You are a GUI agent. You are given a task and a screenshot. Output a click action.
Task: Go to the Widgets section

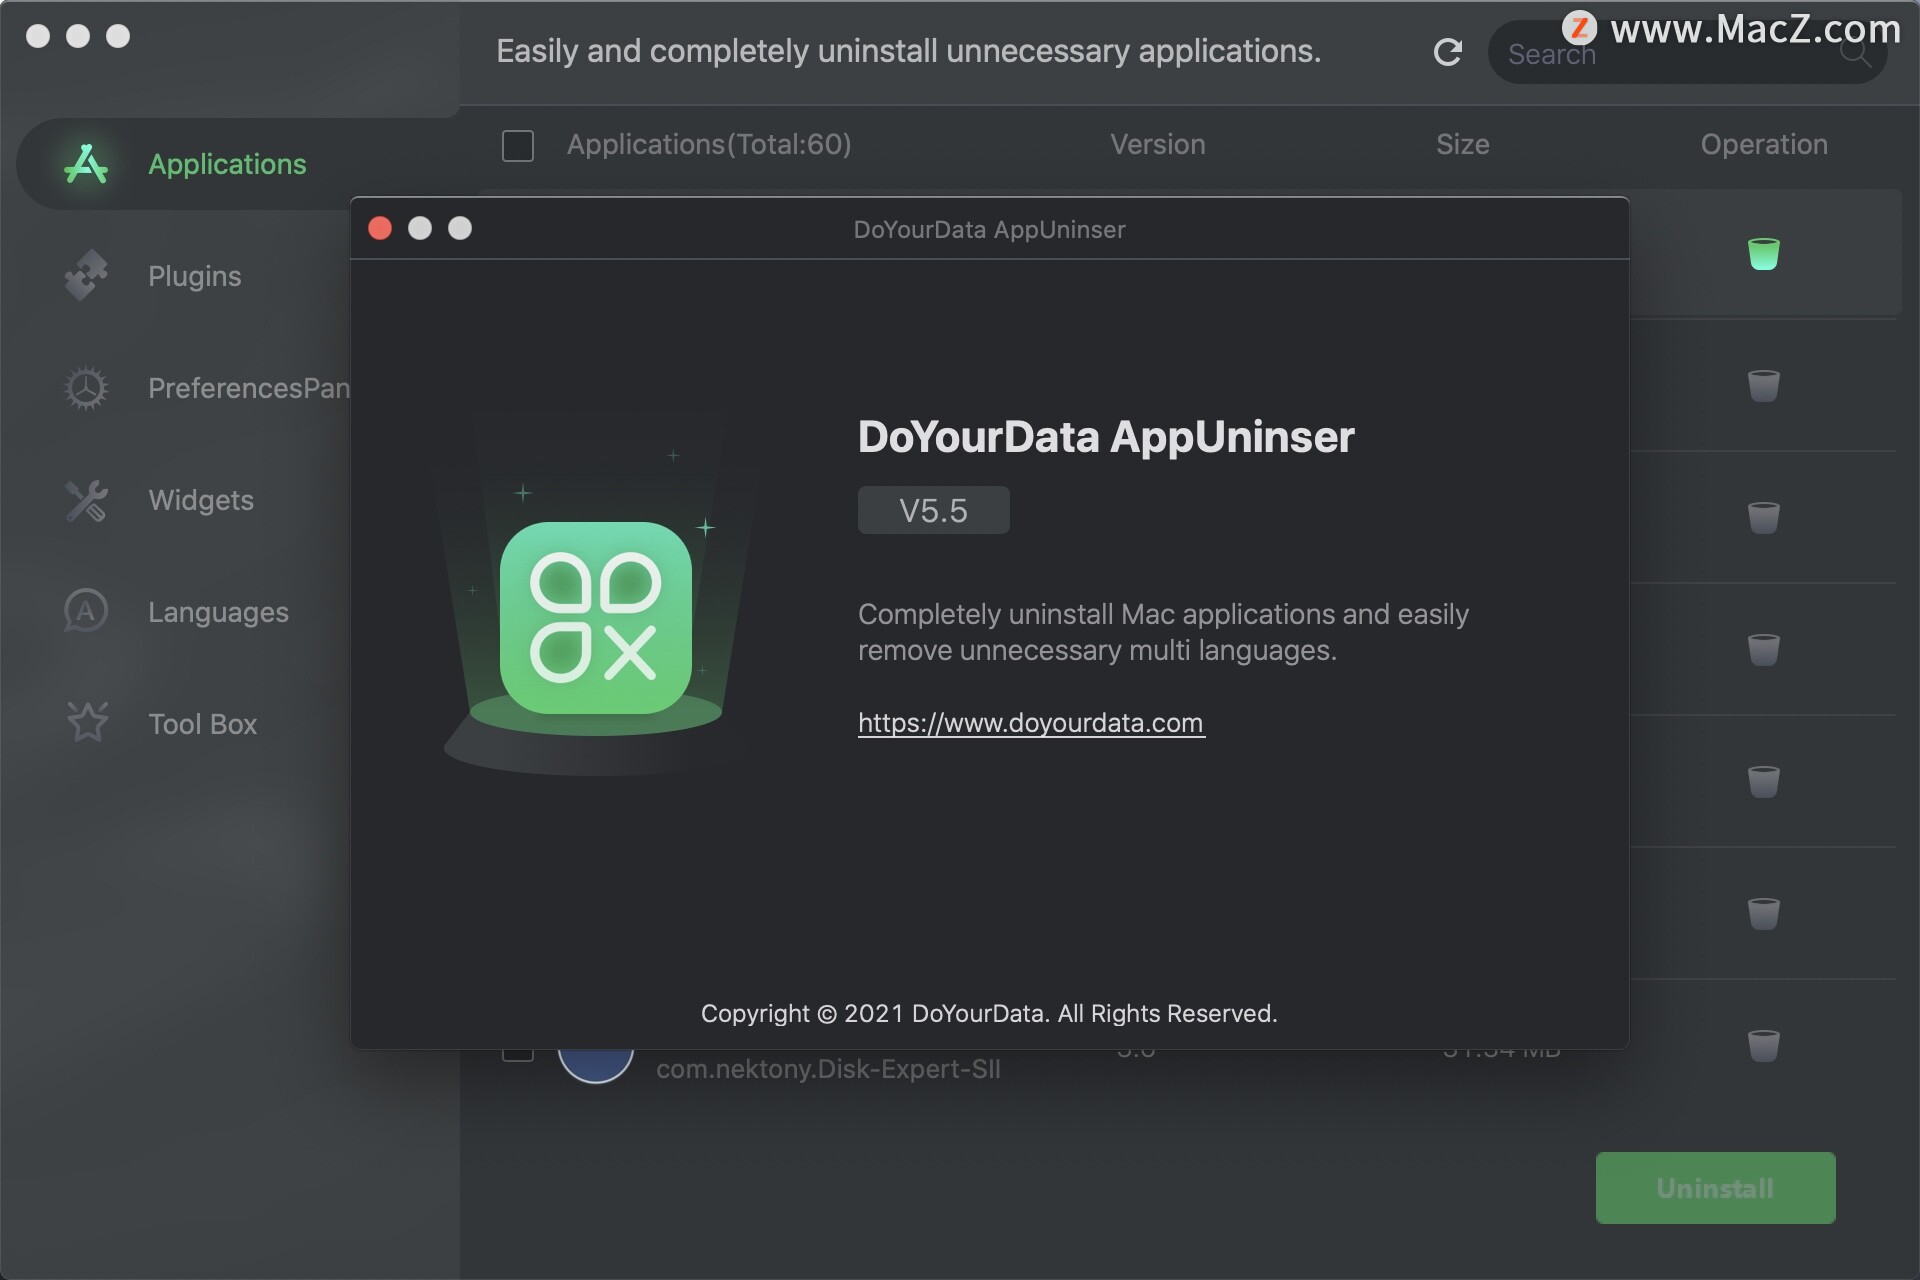coord(201,500)
